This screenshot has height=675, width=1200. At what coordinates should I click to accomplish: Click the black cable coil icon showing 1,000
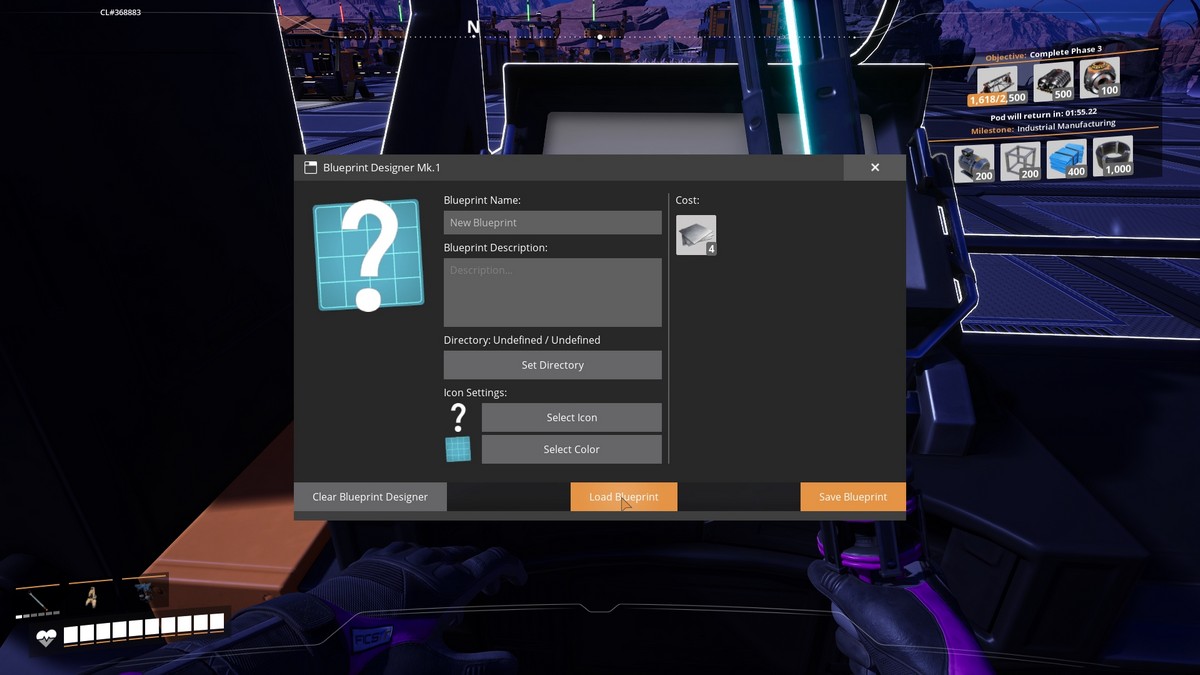point(1112,156)
